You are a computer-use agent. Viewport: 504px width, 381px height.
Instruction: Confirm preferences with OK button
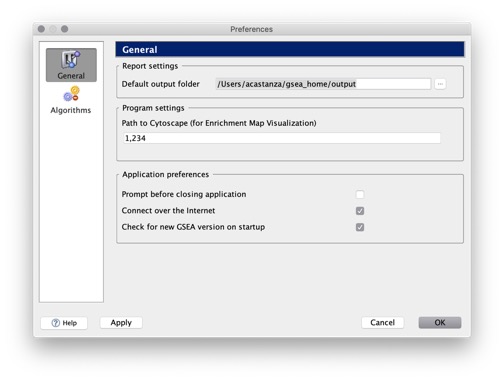click(x=440, y=323)
